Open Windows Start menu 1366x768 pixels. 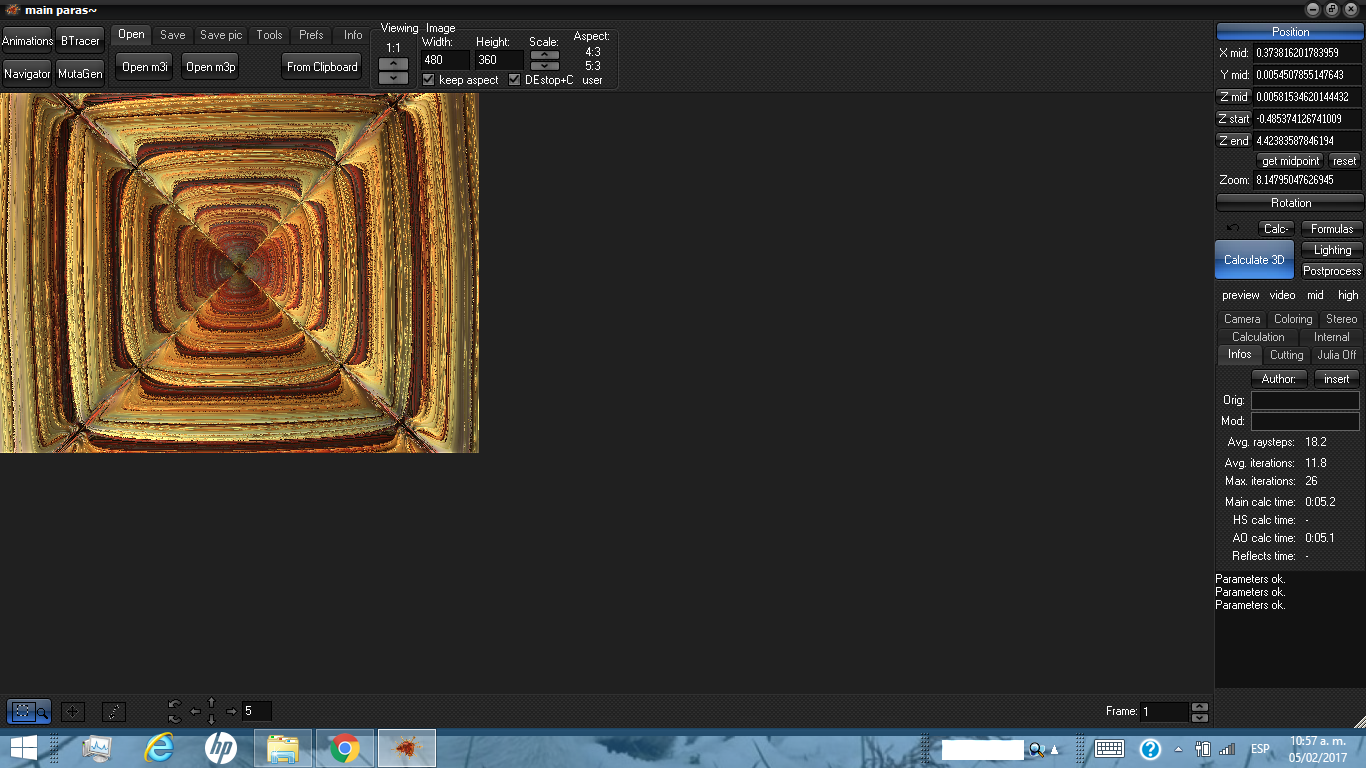pyautogui.click(x=23, y=748)
